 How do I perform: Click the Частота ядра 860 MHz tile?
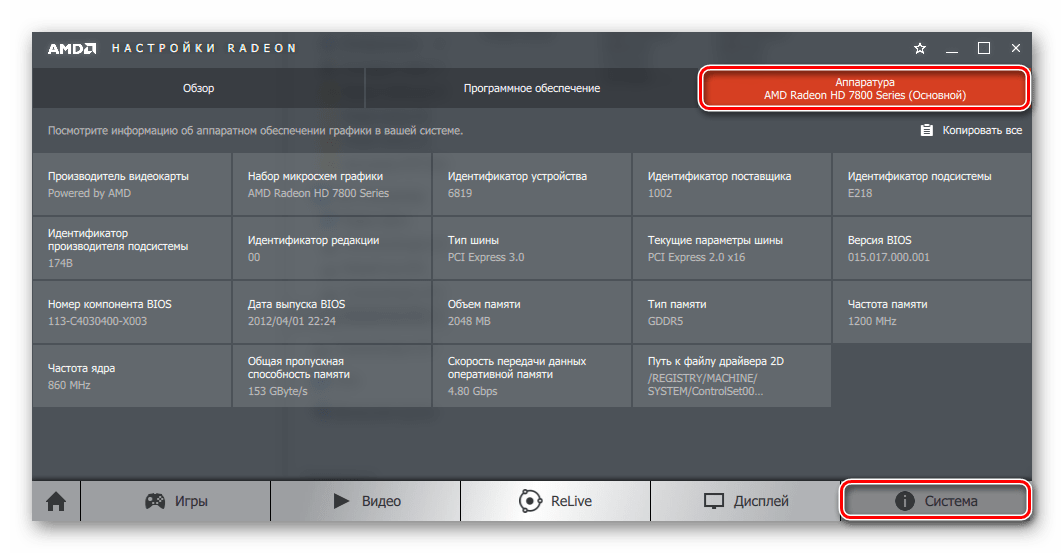pos(132,376)
